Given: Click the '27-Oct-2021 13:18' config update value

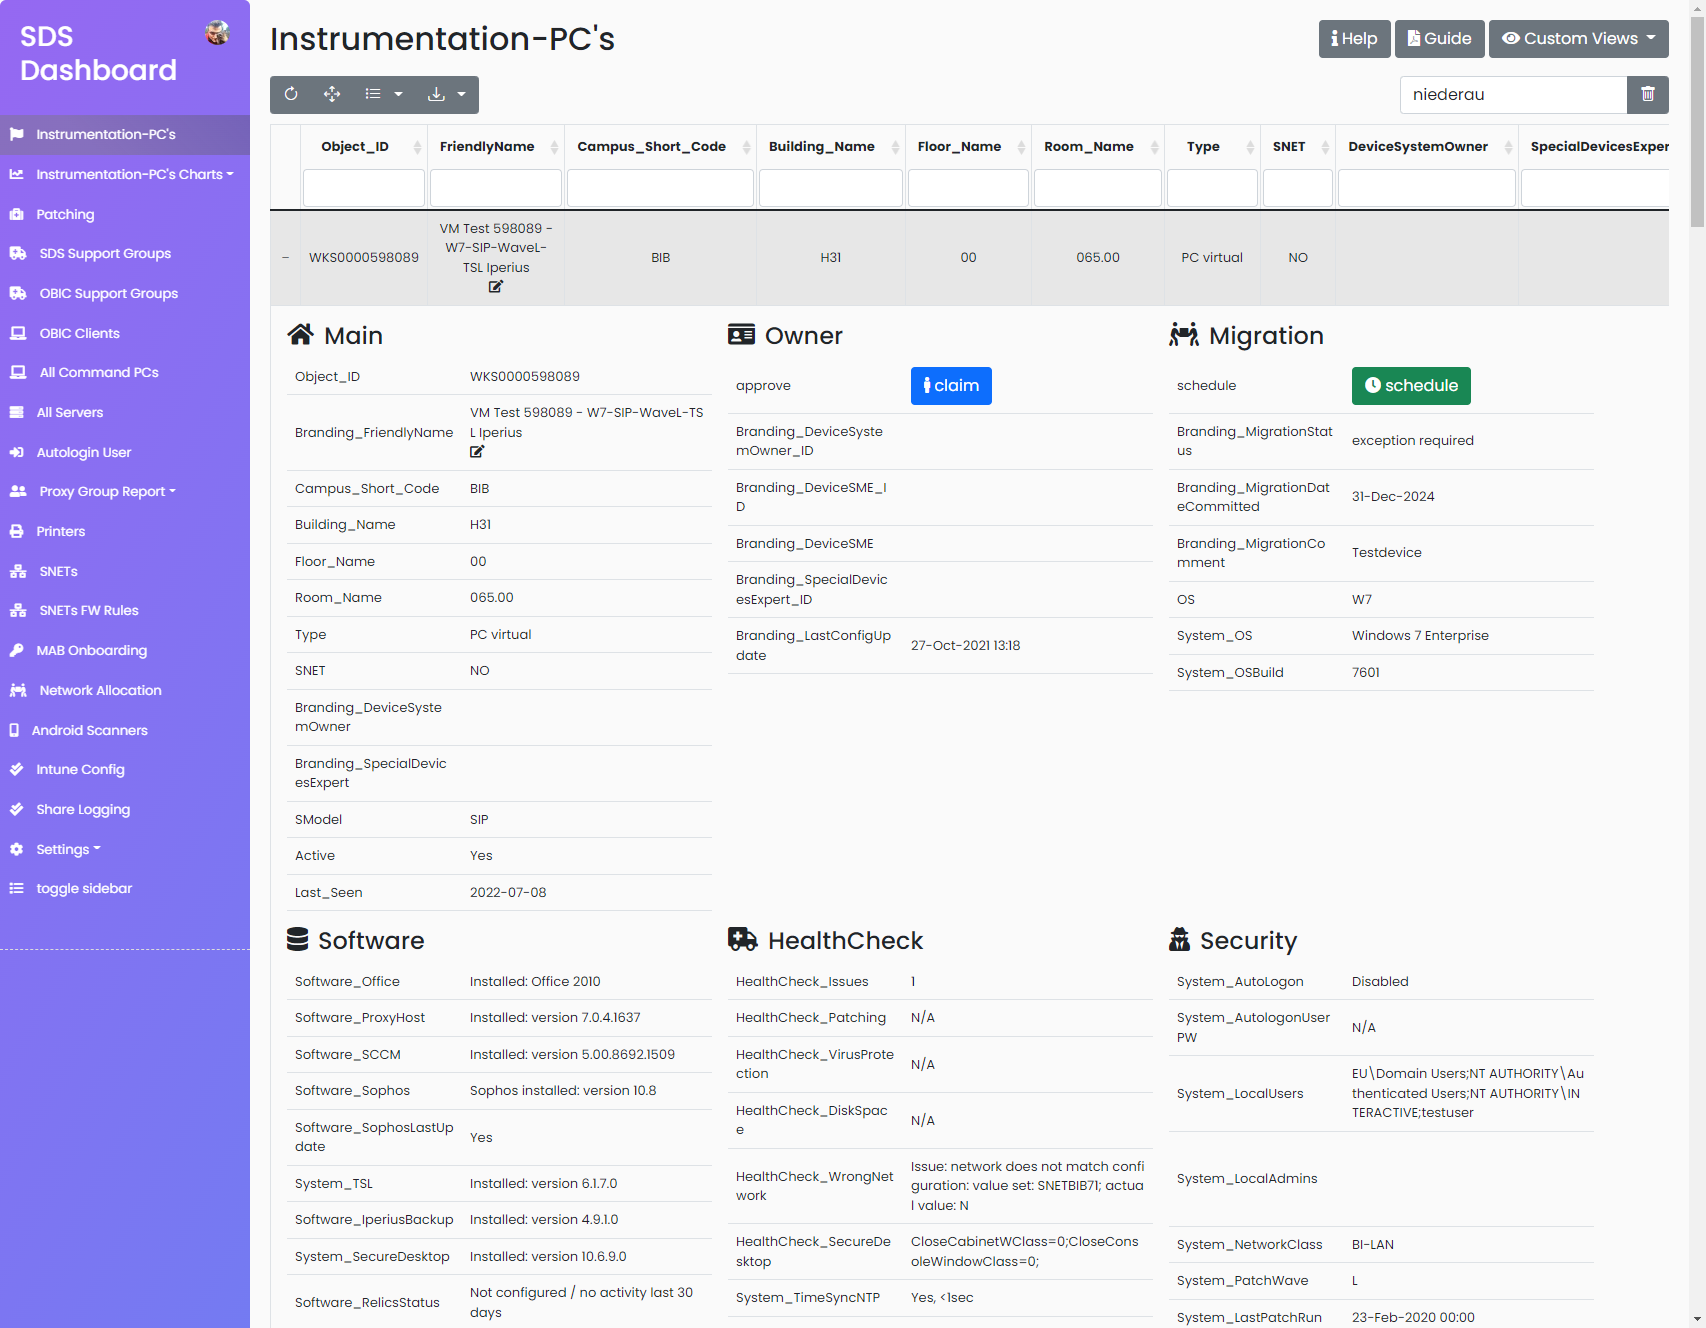Looking at the screenshot, I should pos(965,646).
